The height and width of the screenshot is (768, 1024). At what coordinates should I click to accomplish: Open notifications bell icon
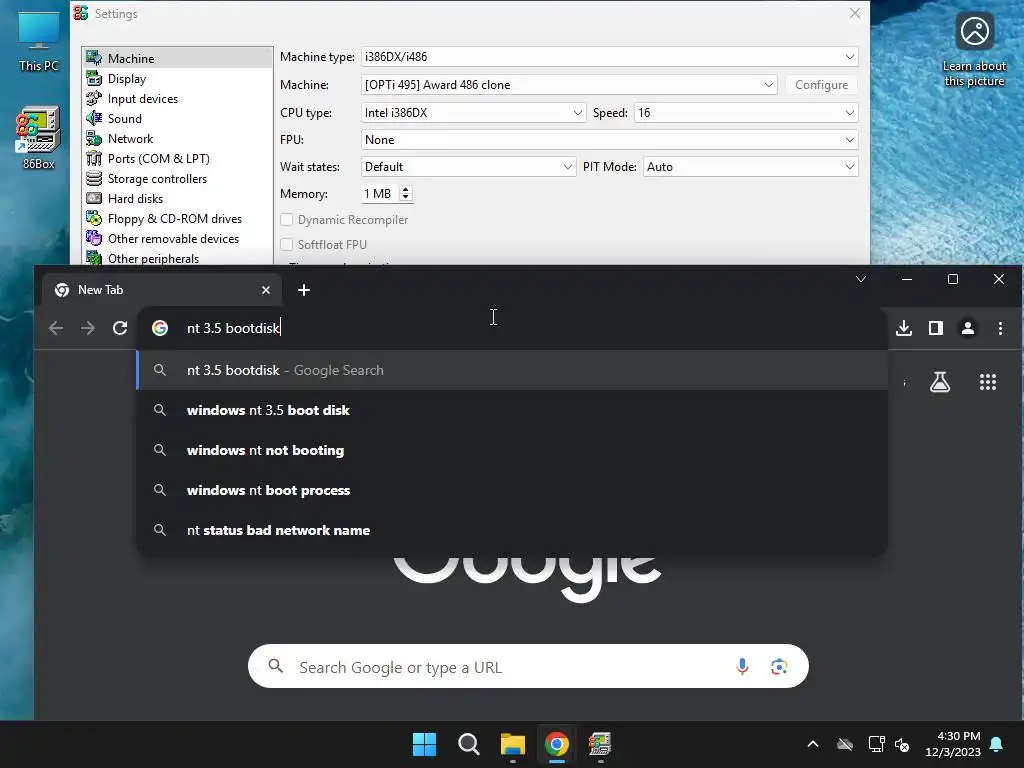click(x=997, y=744)
